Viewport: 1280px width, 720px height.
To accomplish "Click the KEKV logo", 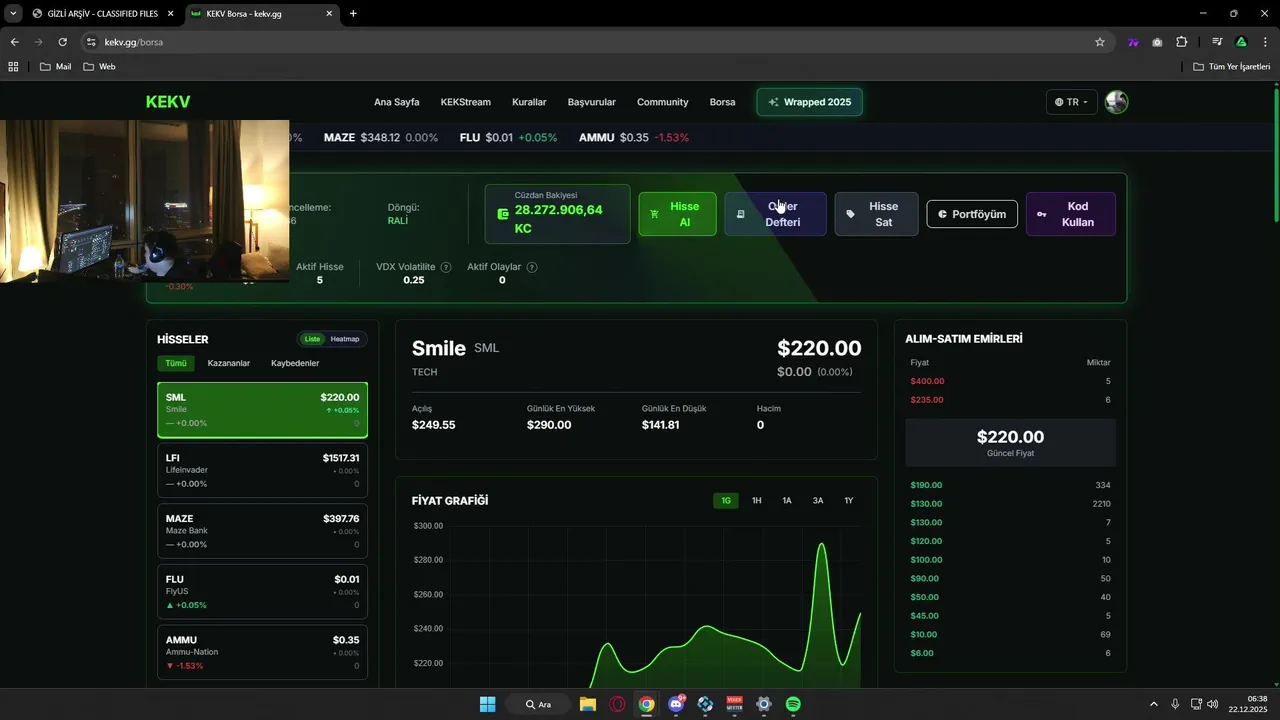I will [x=168, y=102].
